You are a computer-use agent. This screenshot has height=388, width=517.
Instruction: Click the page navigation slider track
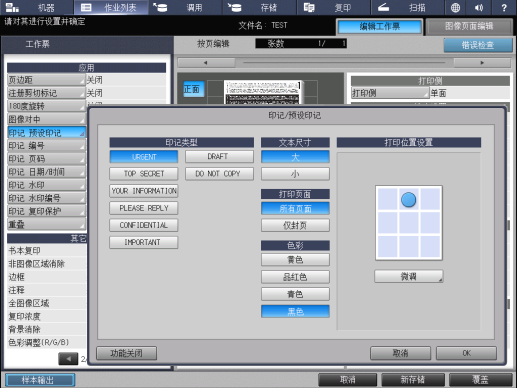(344, 63)
